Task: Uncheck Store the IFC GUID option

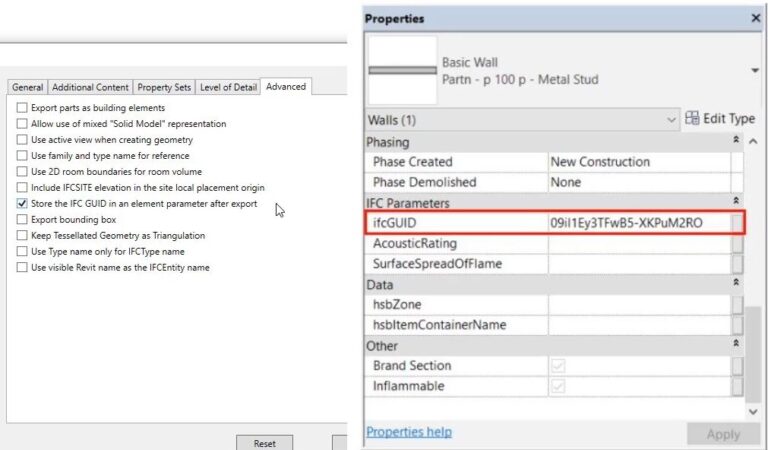Action: 22,203
